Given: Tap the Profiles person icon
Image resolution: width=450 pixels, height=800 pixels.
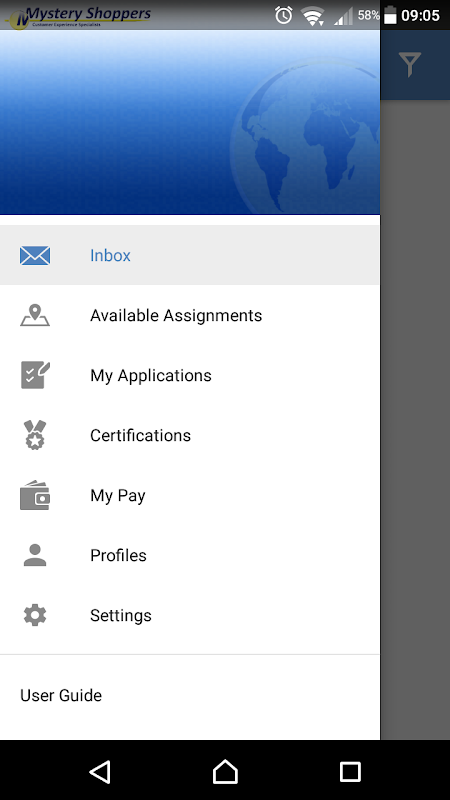Looking at the screenshot, I should 35,555.
